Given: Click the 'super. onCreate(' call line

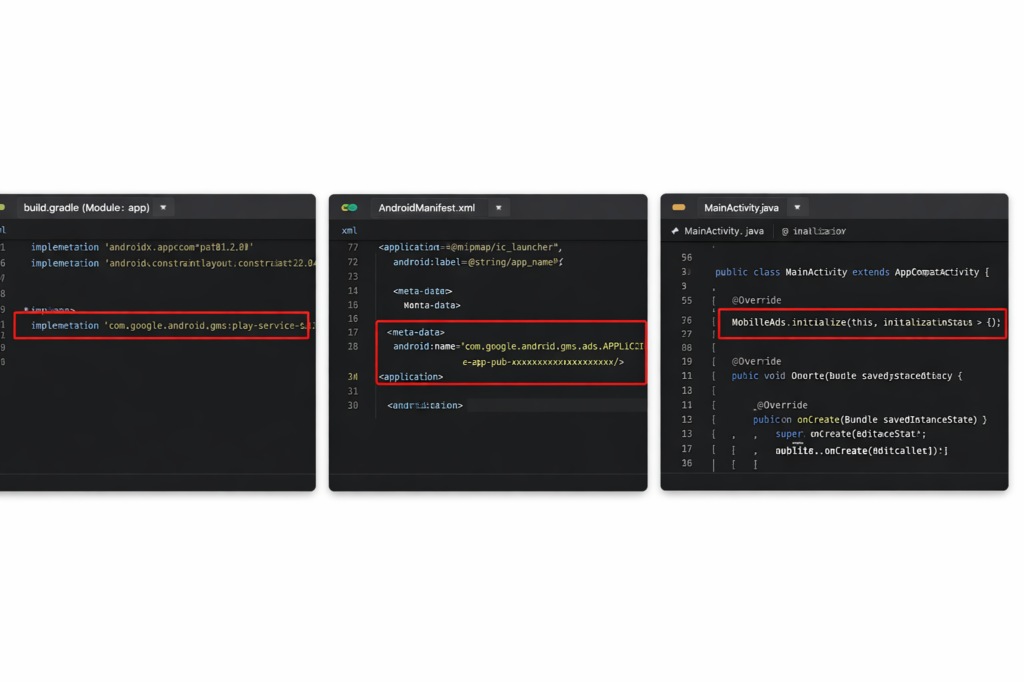Looking at the screenshot, I should 851,434.
